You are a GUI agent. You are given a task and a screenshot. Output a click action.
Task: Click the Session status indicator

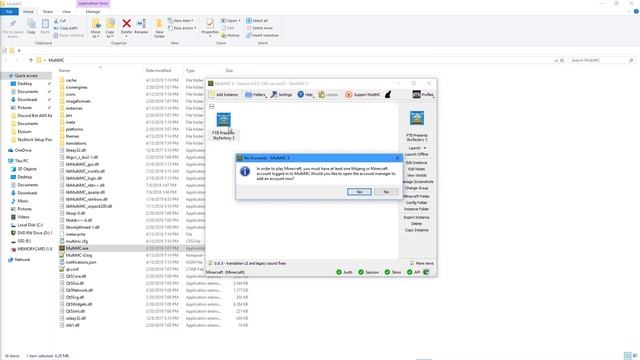(x=369, y=272)
